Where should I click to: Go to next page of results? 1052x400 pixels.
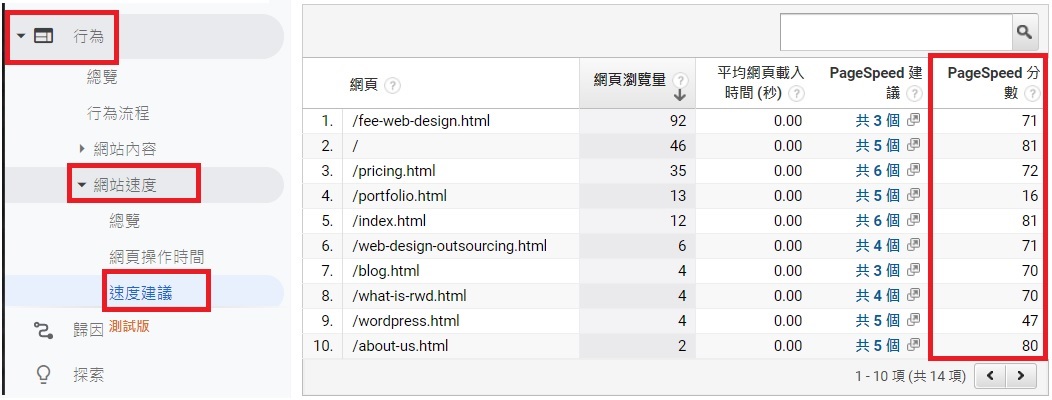coord(1020,376)
